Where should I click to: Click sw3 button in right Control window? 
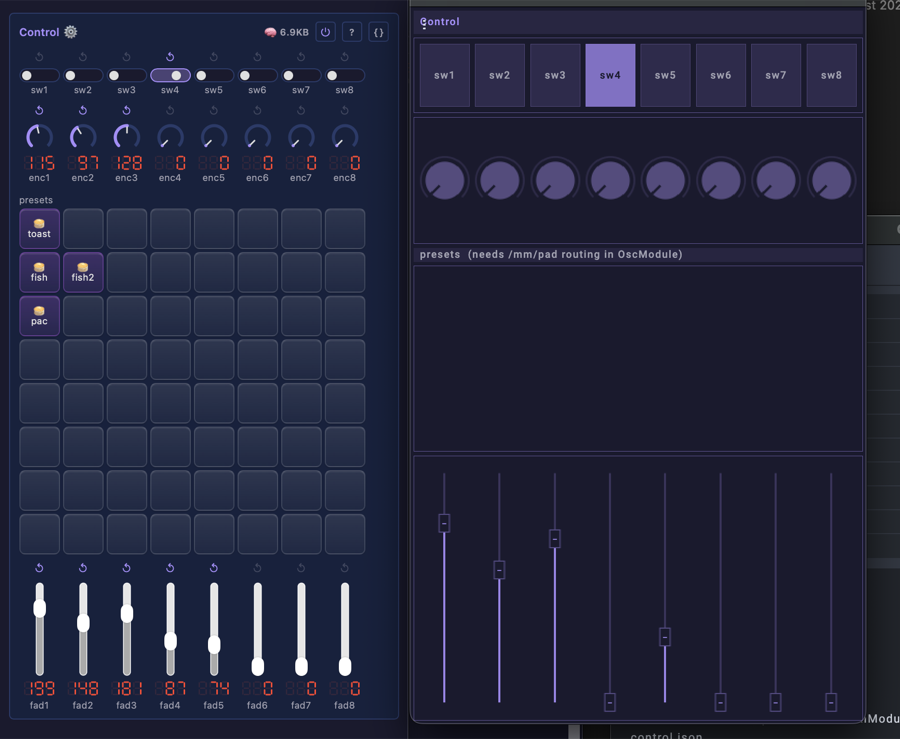tap(555, 75)
